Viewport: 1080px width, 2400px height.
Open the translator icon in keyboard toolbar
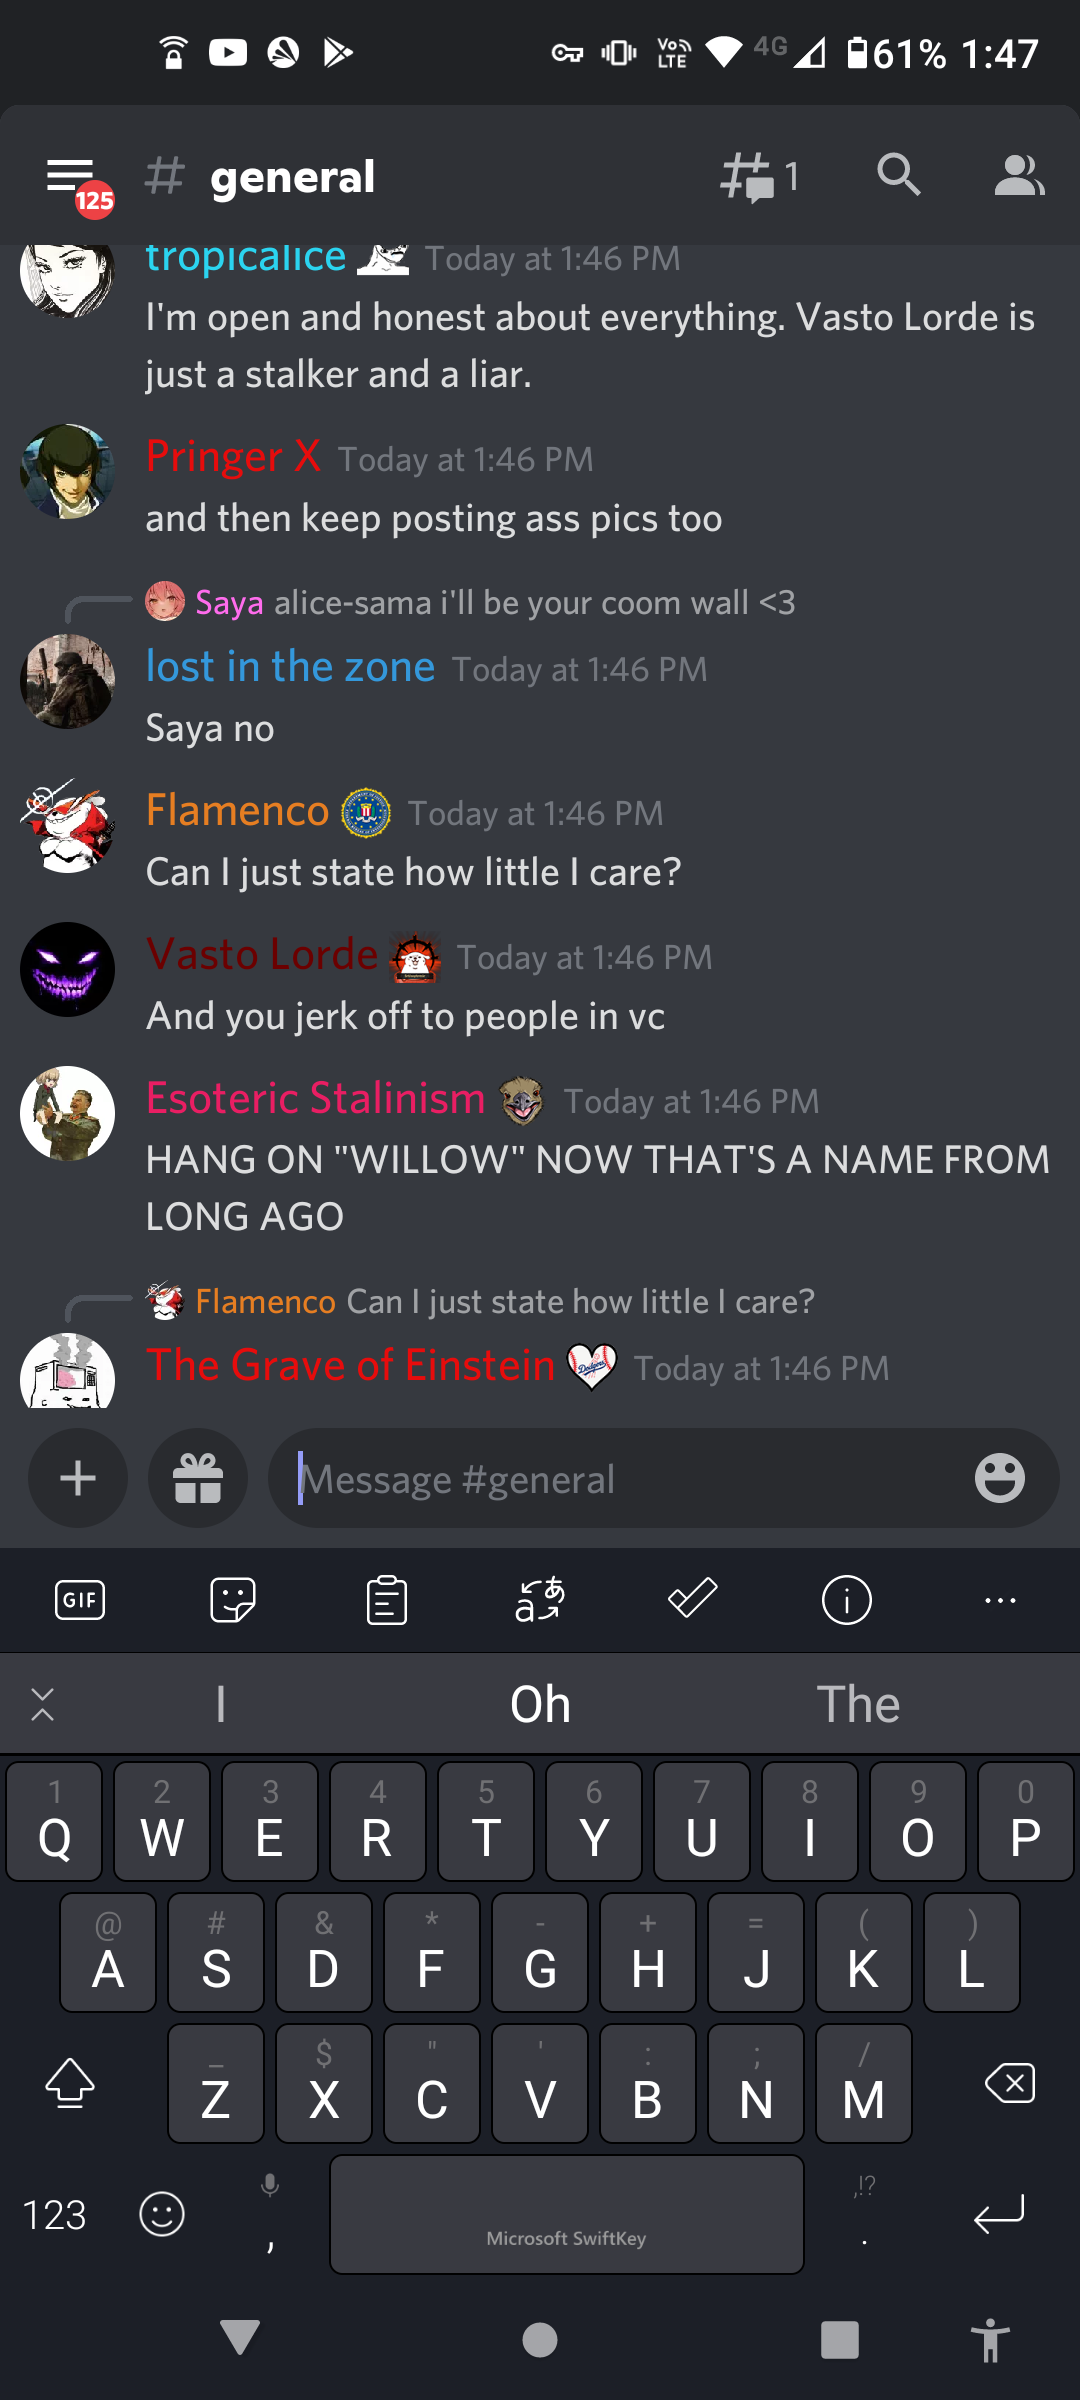tap(540, 1600)
